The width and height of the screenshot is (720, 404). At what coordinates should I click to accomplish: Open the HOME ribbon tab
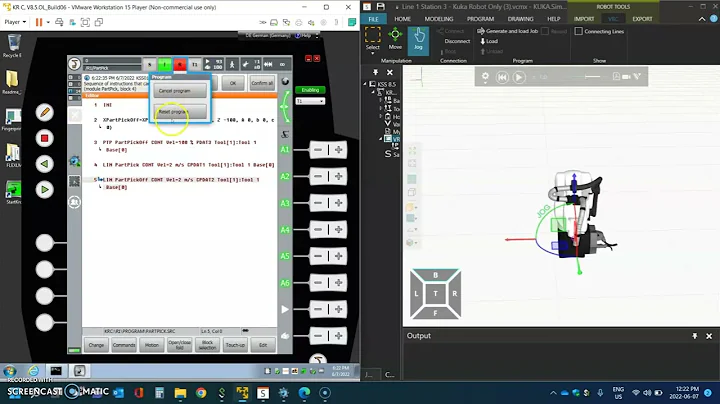[x=402, y=19]
